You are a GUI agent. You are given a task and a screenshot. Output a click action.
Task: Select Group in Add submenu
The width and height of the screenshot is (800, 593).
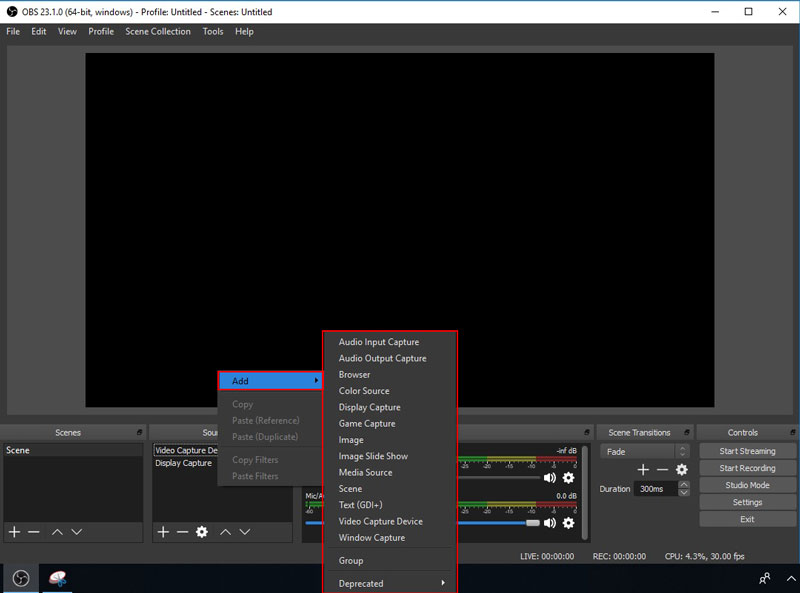click(x=390, y=560)
